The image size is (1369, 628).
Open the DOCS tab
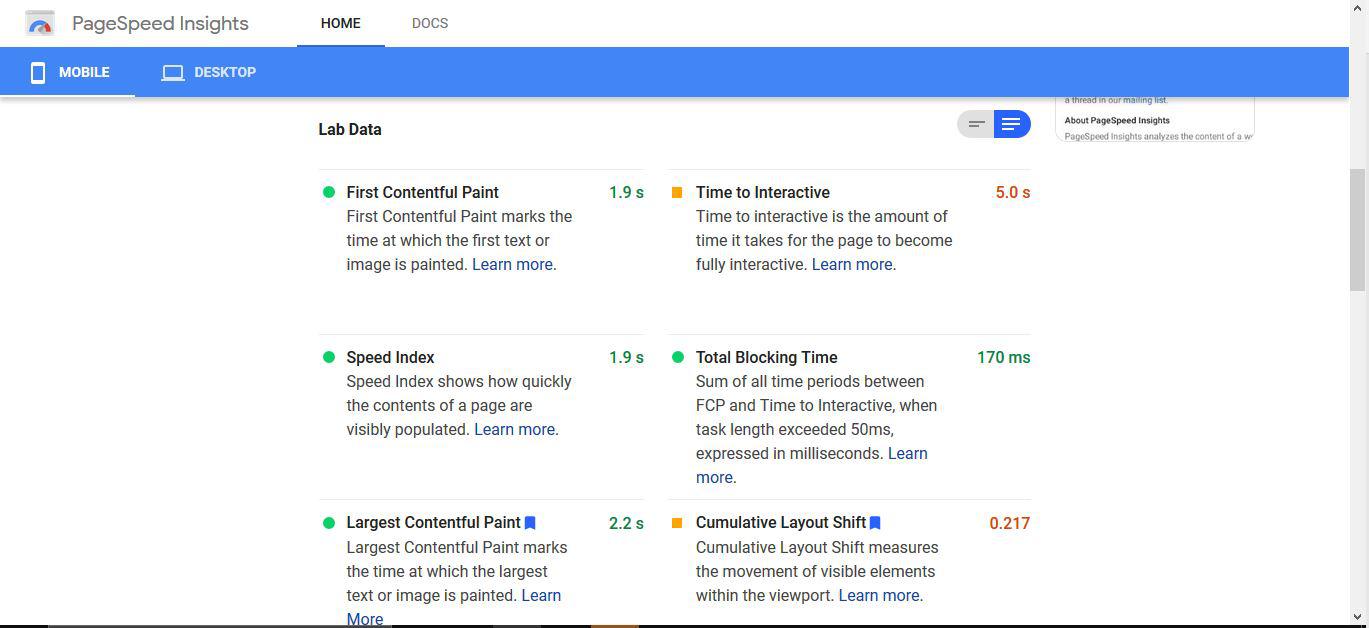coord(430,23)
